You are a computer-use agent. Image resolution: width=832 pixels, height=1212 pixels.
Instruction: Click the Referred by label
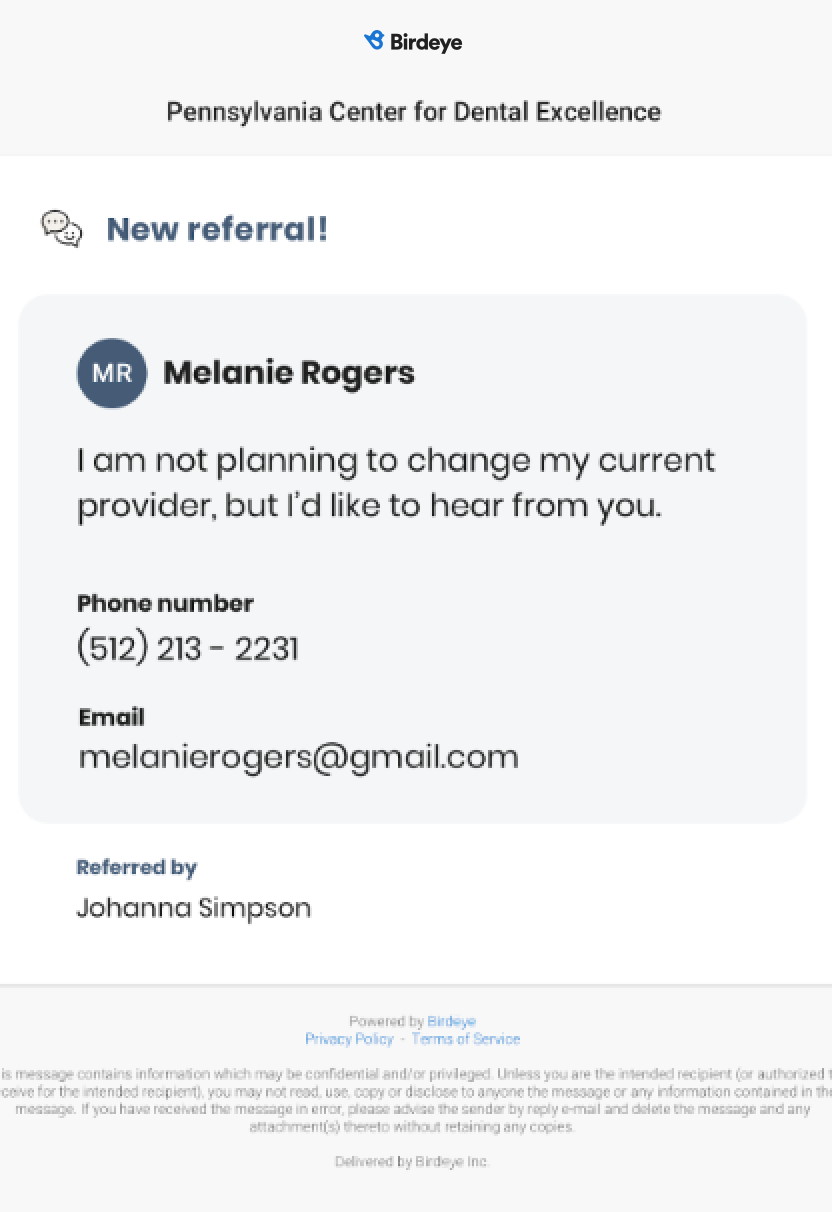click(136, 867)
